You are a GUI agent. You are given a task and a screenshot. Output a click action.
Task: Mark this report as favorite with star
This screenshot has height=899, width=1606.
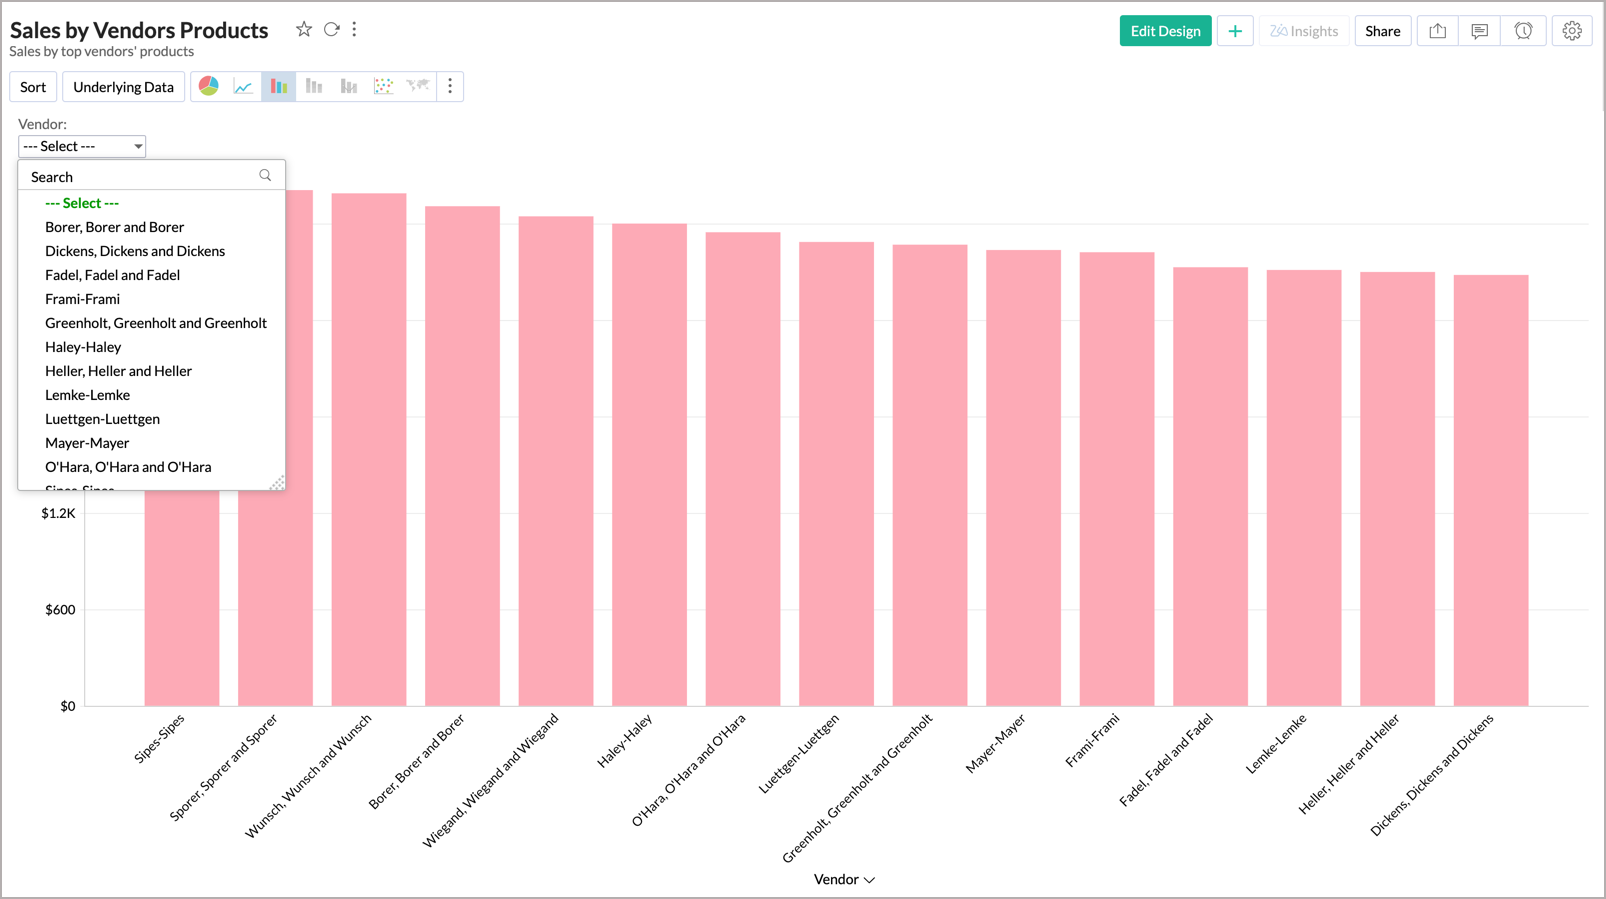303,29
